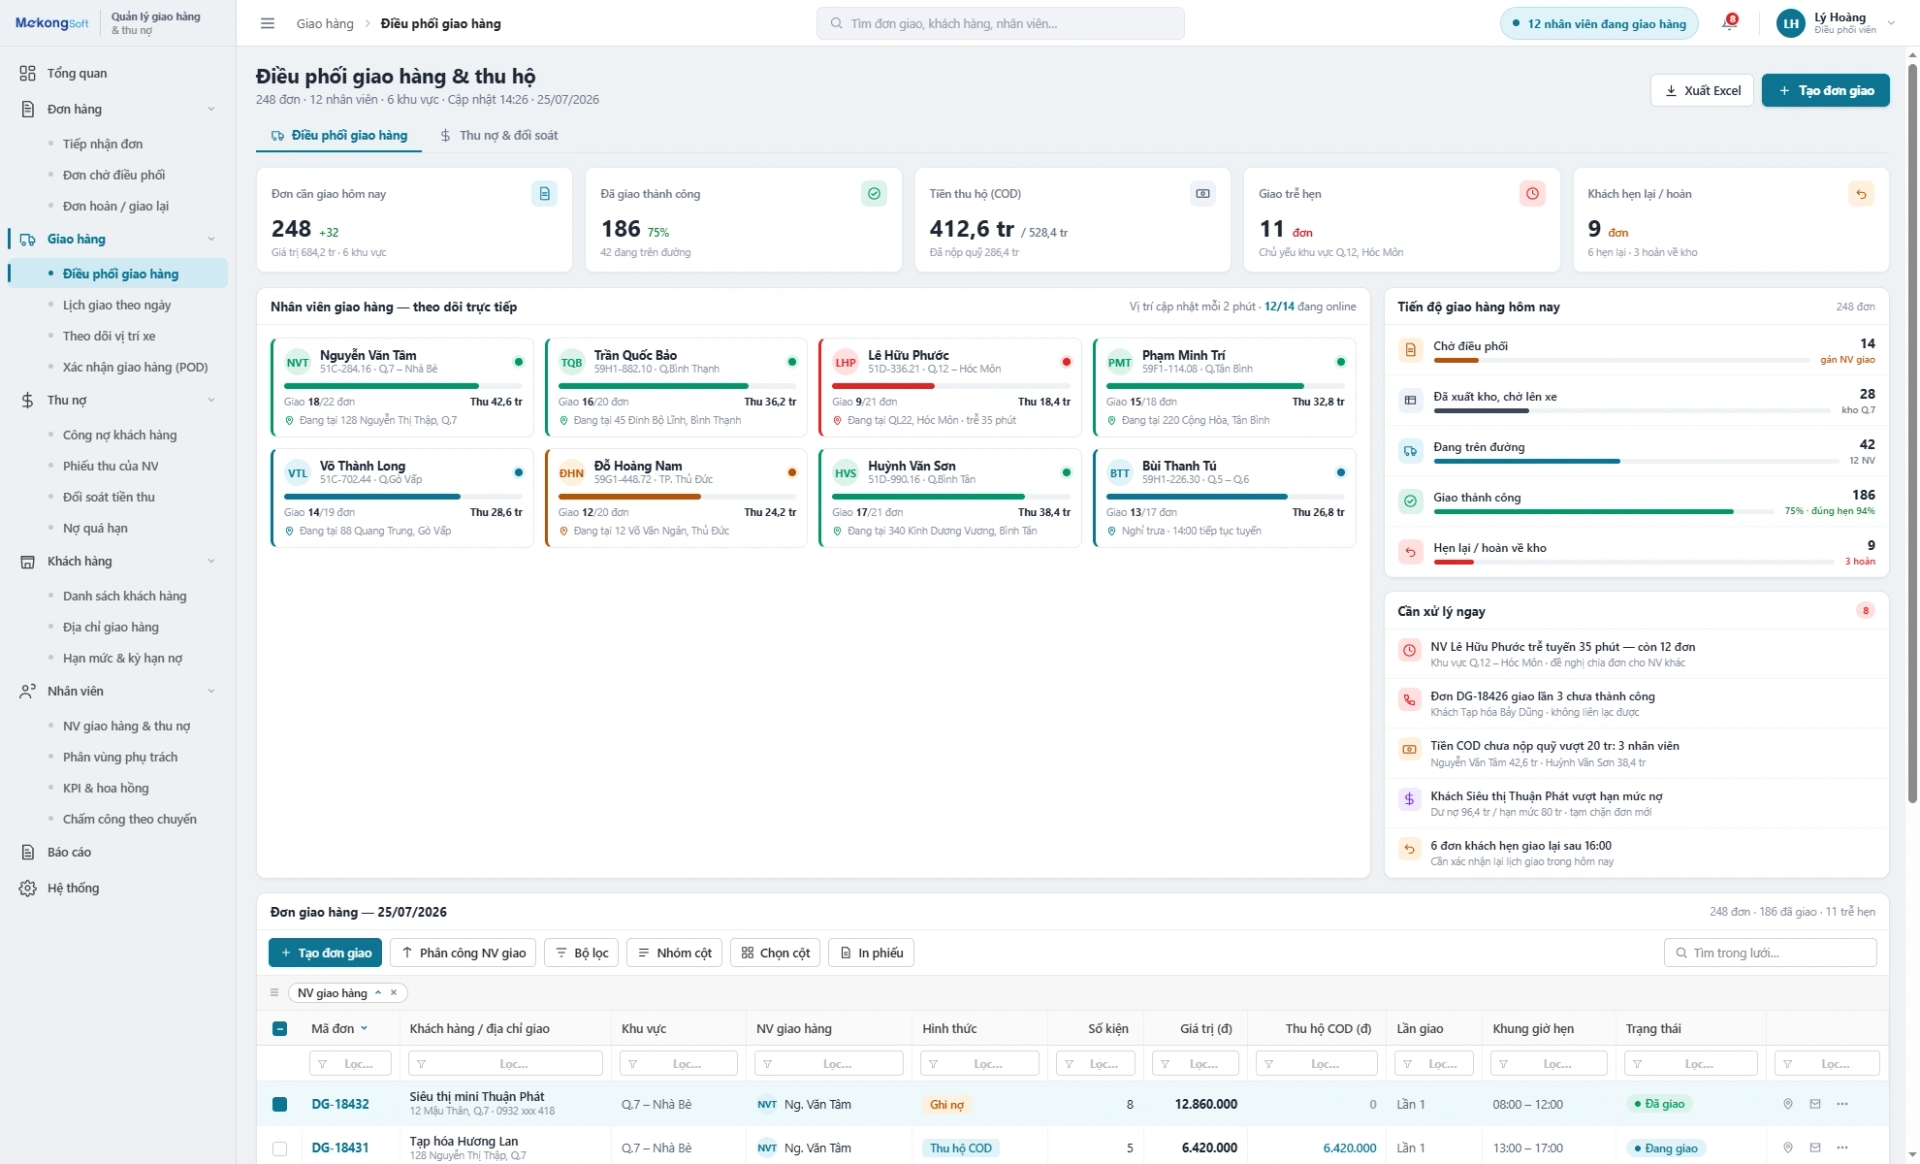The image size is (1920, 1164).
Task: Click the COD cash icon in Tiền thu hộ card
Action: click(1203, 194)
